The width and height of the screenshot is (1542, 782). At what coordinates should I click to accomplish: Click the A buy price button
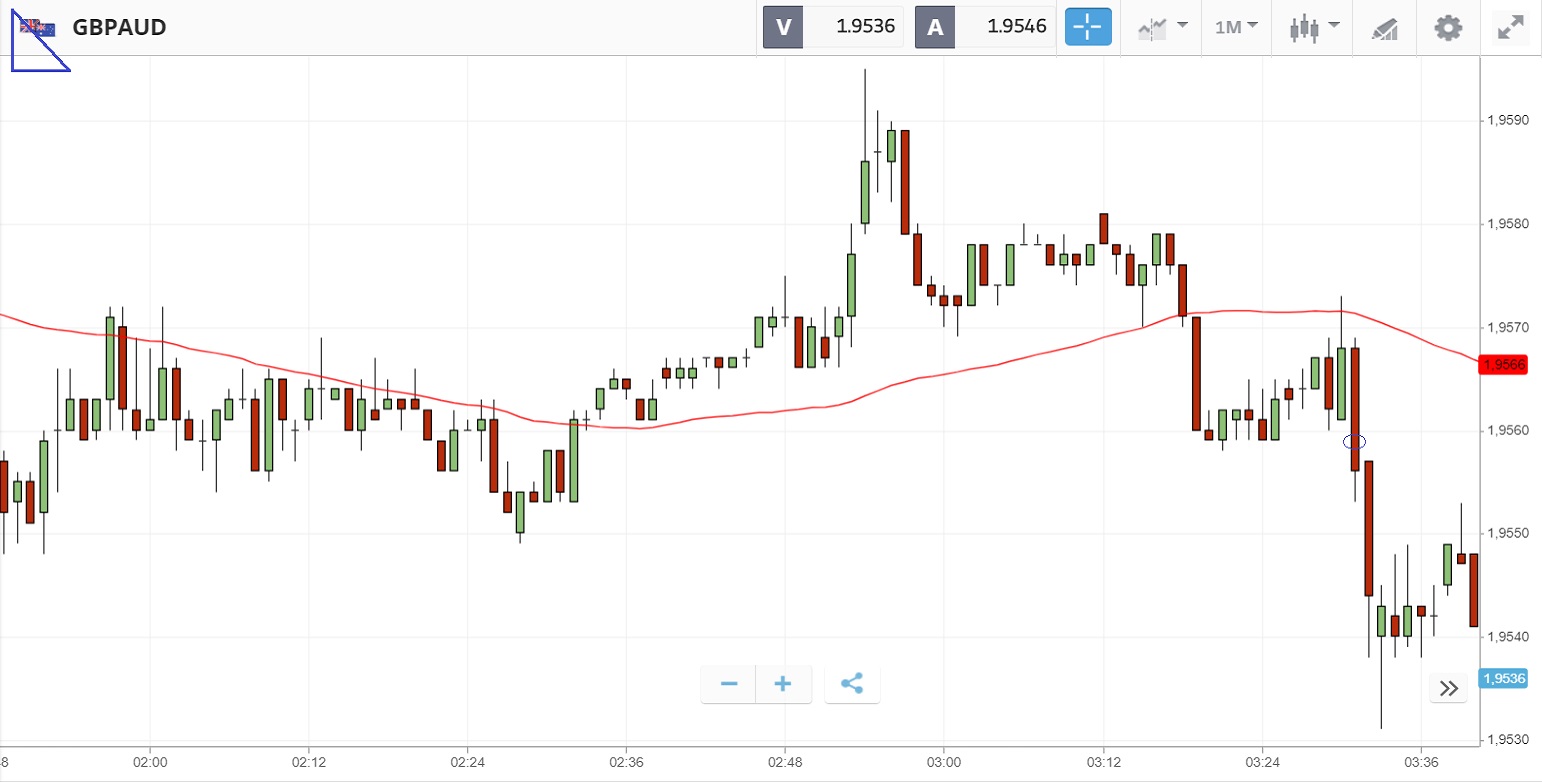pyautogui.click(x=985, y=27)
